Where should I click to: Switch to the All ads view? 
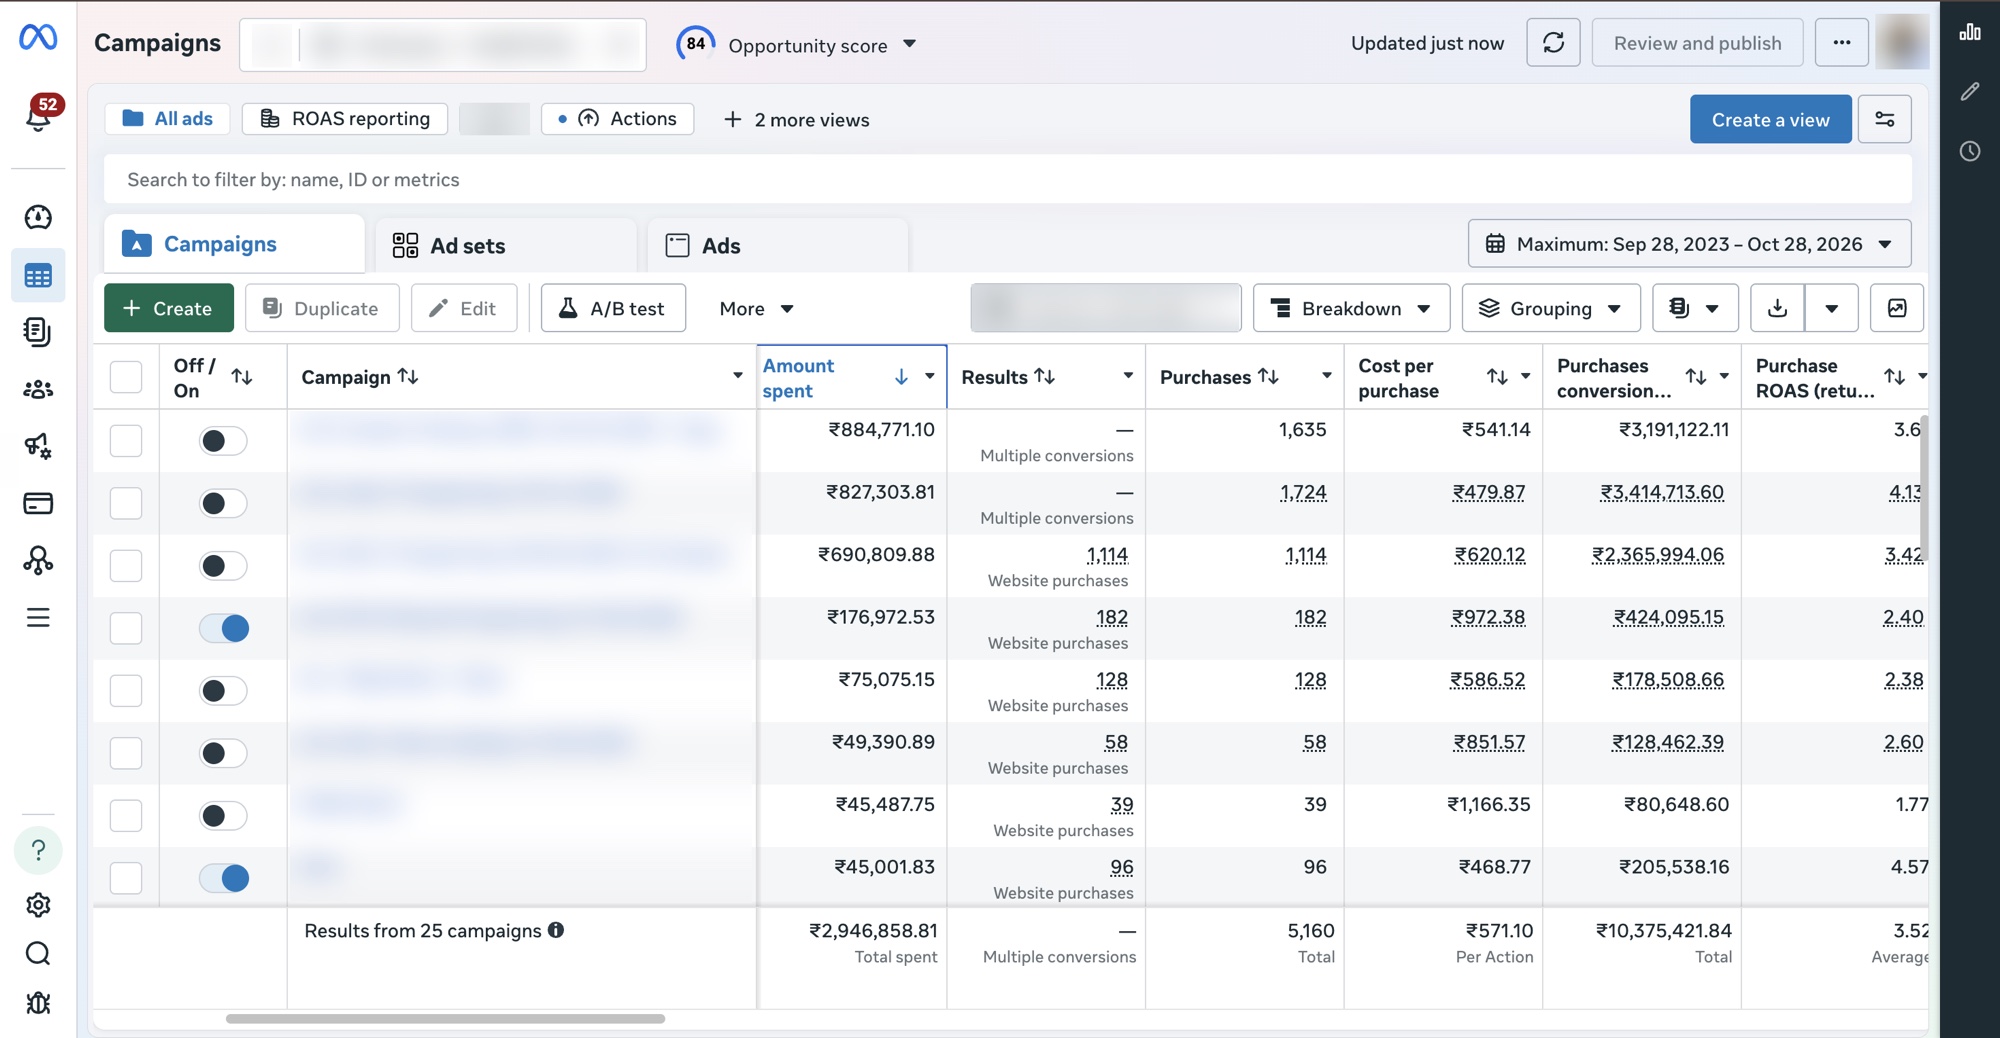[167, 119]
